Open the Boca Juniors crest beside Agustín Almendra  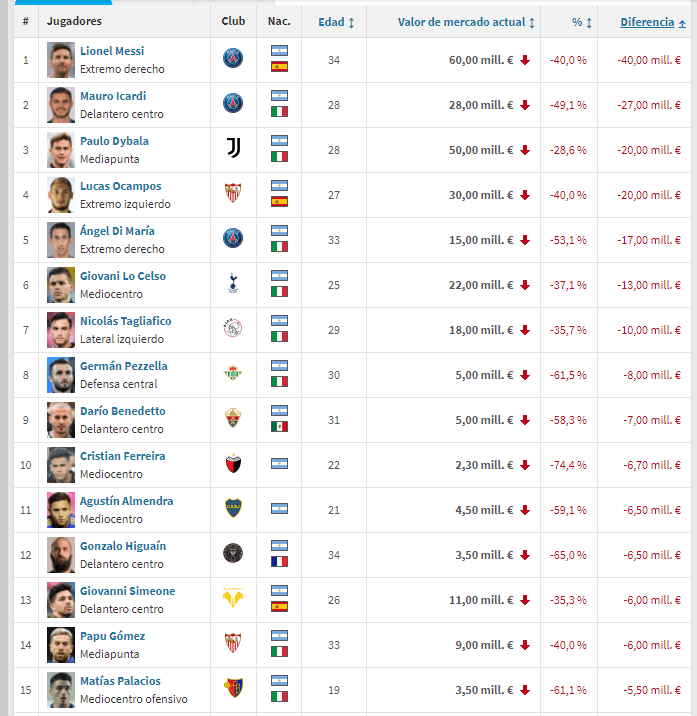tap(233, 509)
